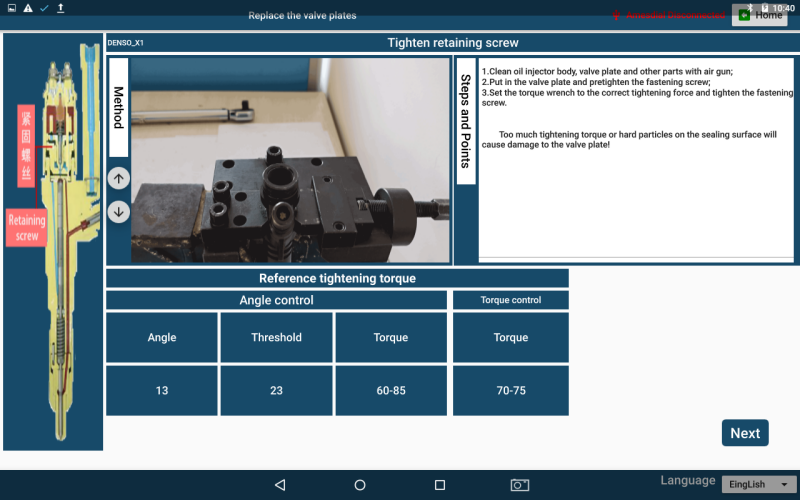
Task: Tap the Android home circle icon
Action: pyautogui.click(x=360, y=485)
